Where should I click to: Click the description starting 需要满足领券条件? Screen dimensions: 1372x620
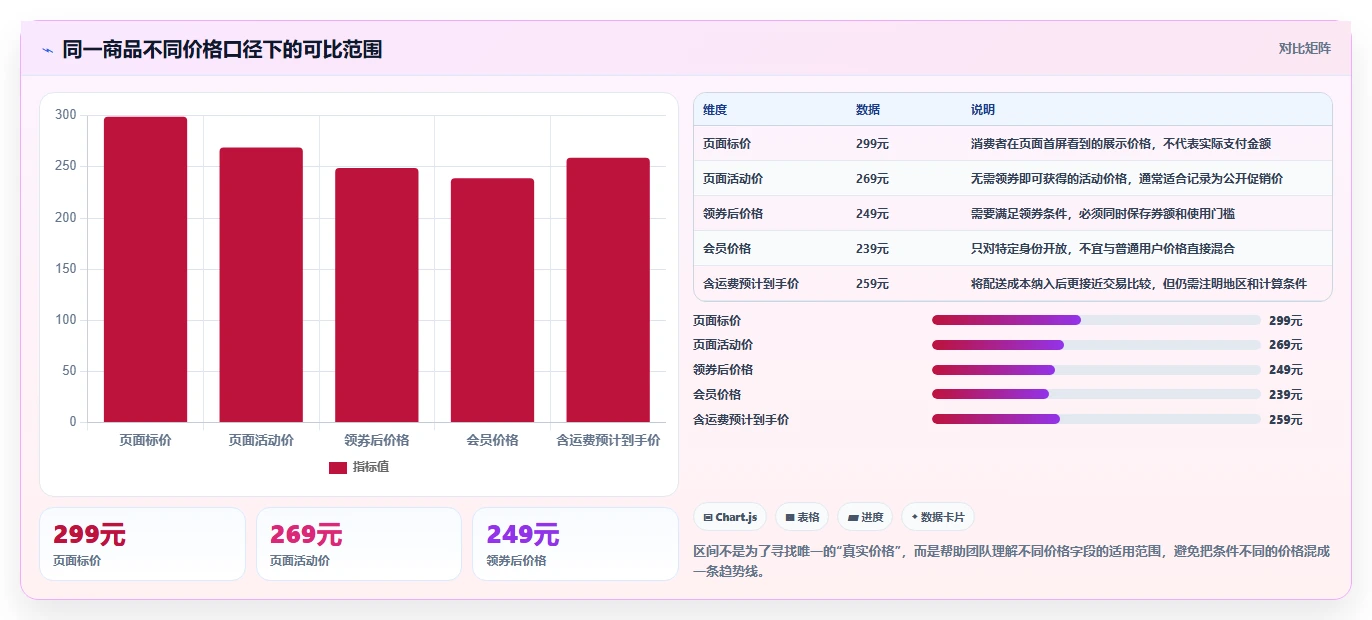coord(1103,214)
